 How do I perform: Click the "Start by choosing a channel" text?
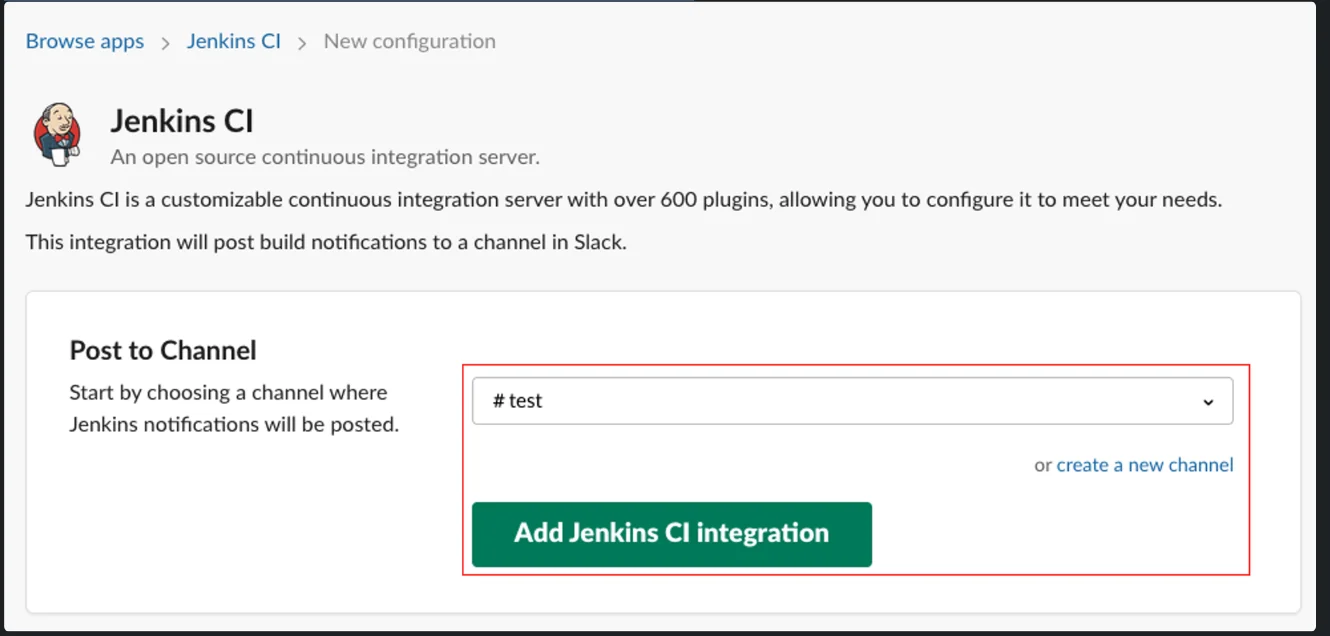click(228, 392)
